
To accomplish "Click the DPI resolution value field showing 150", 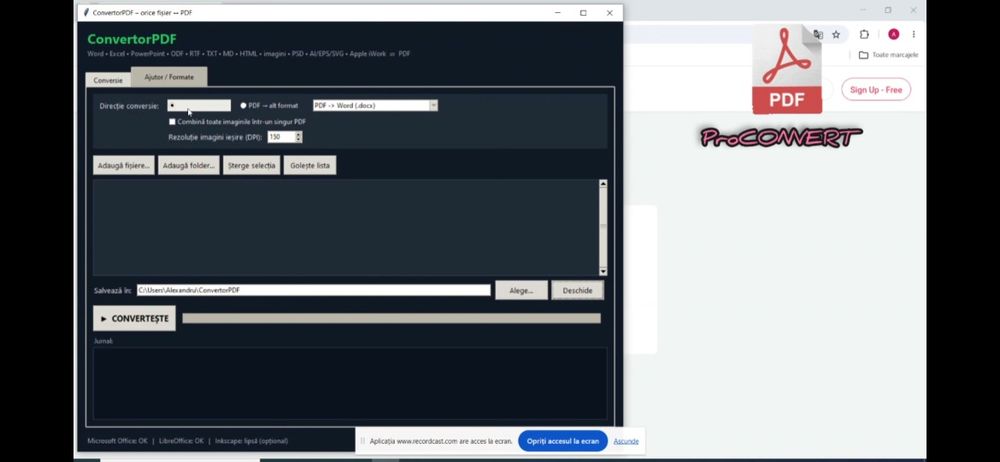I will (281, 137).
